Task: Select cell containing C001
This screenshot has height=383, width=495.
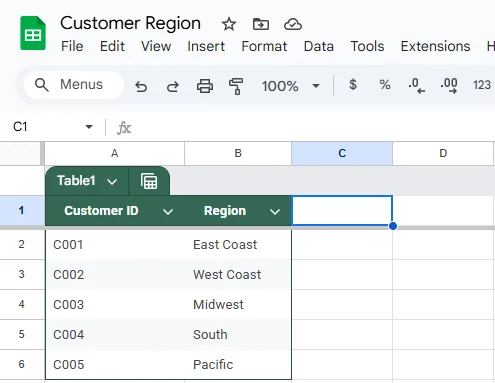Action: click(115, 245)
